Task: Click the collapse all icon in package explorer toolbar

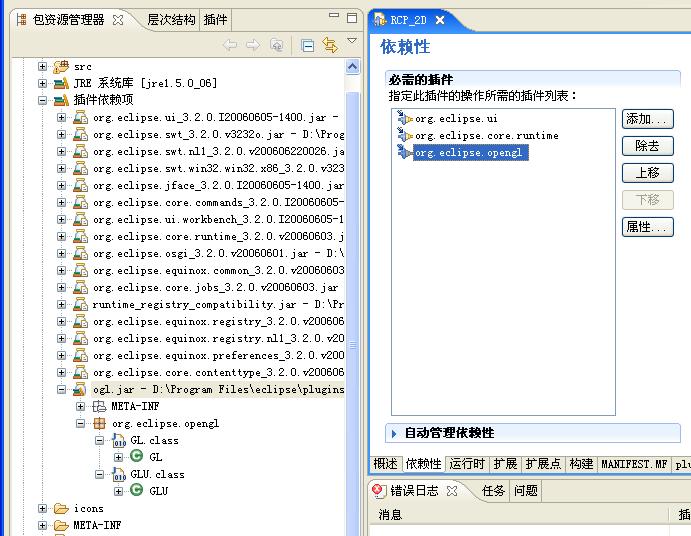Action: 307,45
